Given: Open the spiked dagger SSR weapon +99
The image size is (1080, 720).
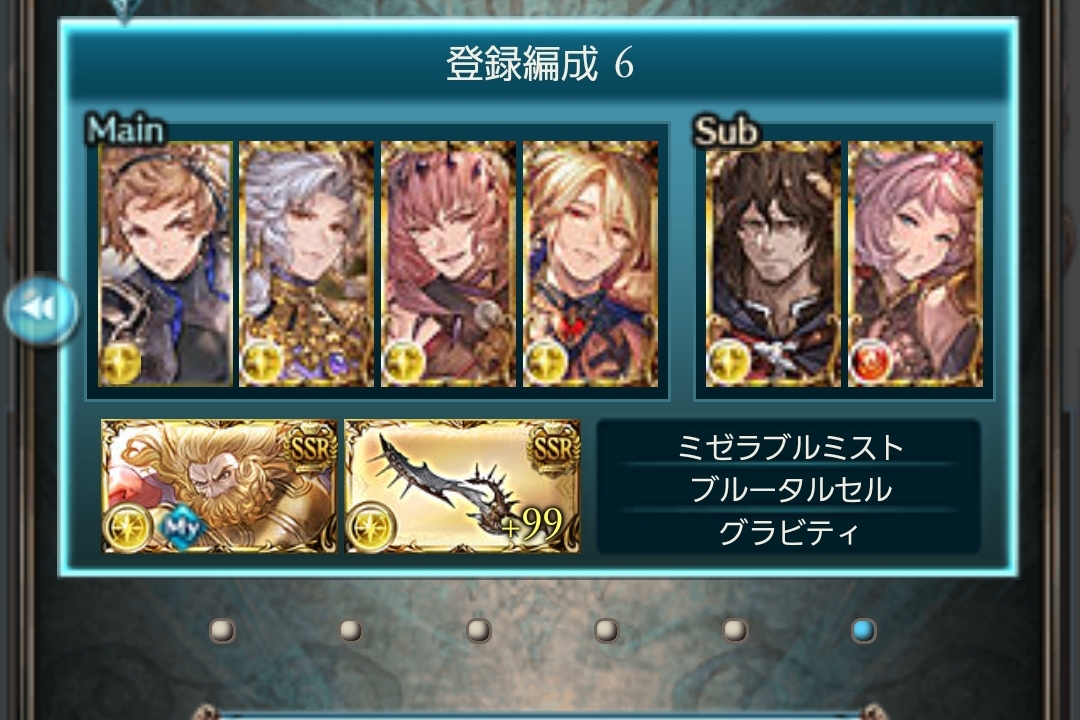Looking at the screenshot, I should point(462,486).
